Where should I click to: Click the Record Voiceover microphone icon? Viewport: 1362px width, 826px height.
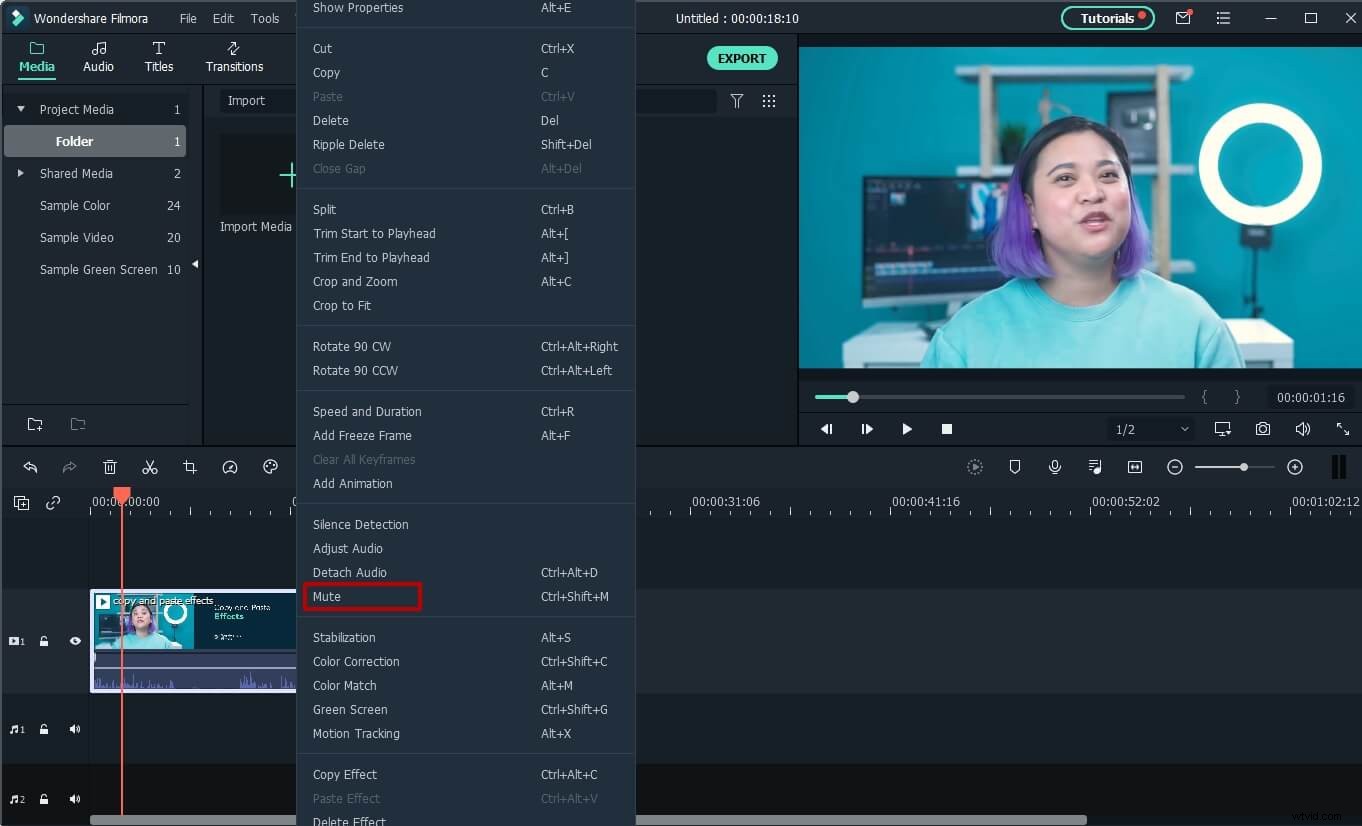click(x=1054, y=466)
